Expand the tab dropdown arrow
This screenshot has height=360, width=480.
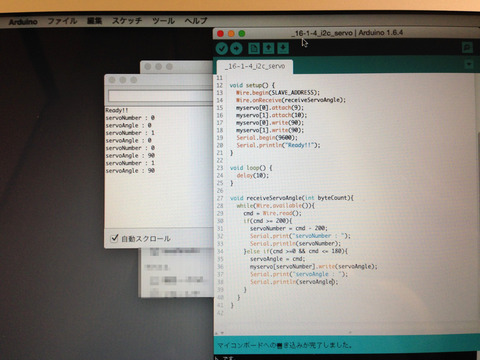click(469, 64)
